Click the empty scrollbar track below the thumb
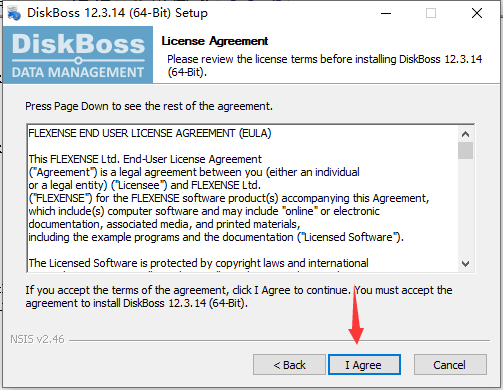503x390 pixels. (x=465, y=208)
